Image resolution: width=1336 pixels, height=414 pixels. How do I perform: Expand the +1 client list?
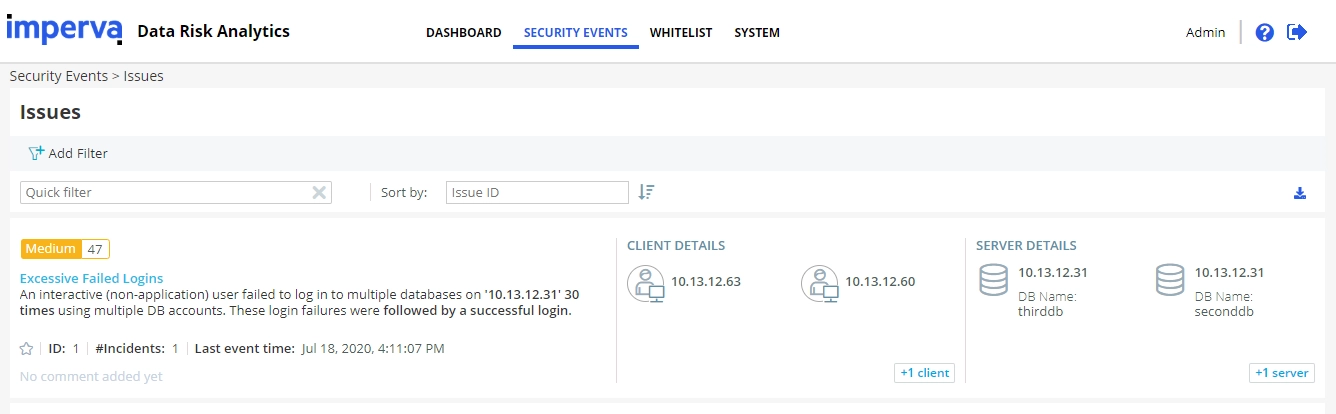point(925,373)
